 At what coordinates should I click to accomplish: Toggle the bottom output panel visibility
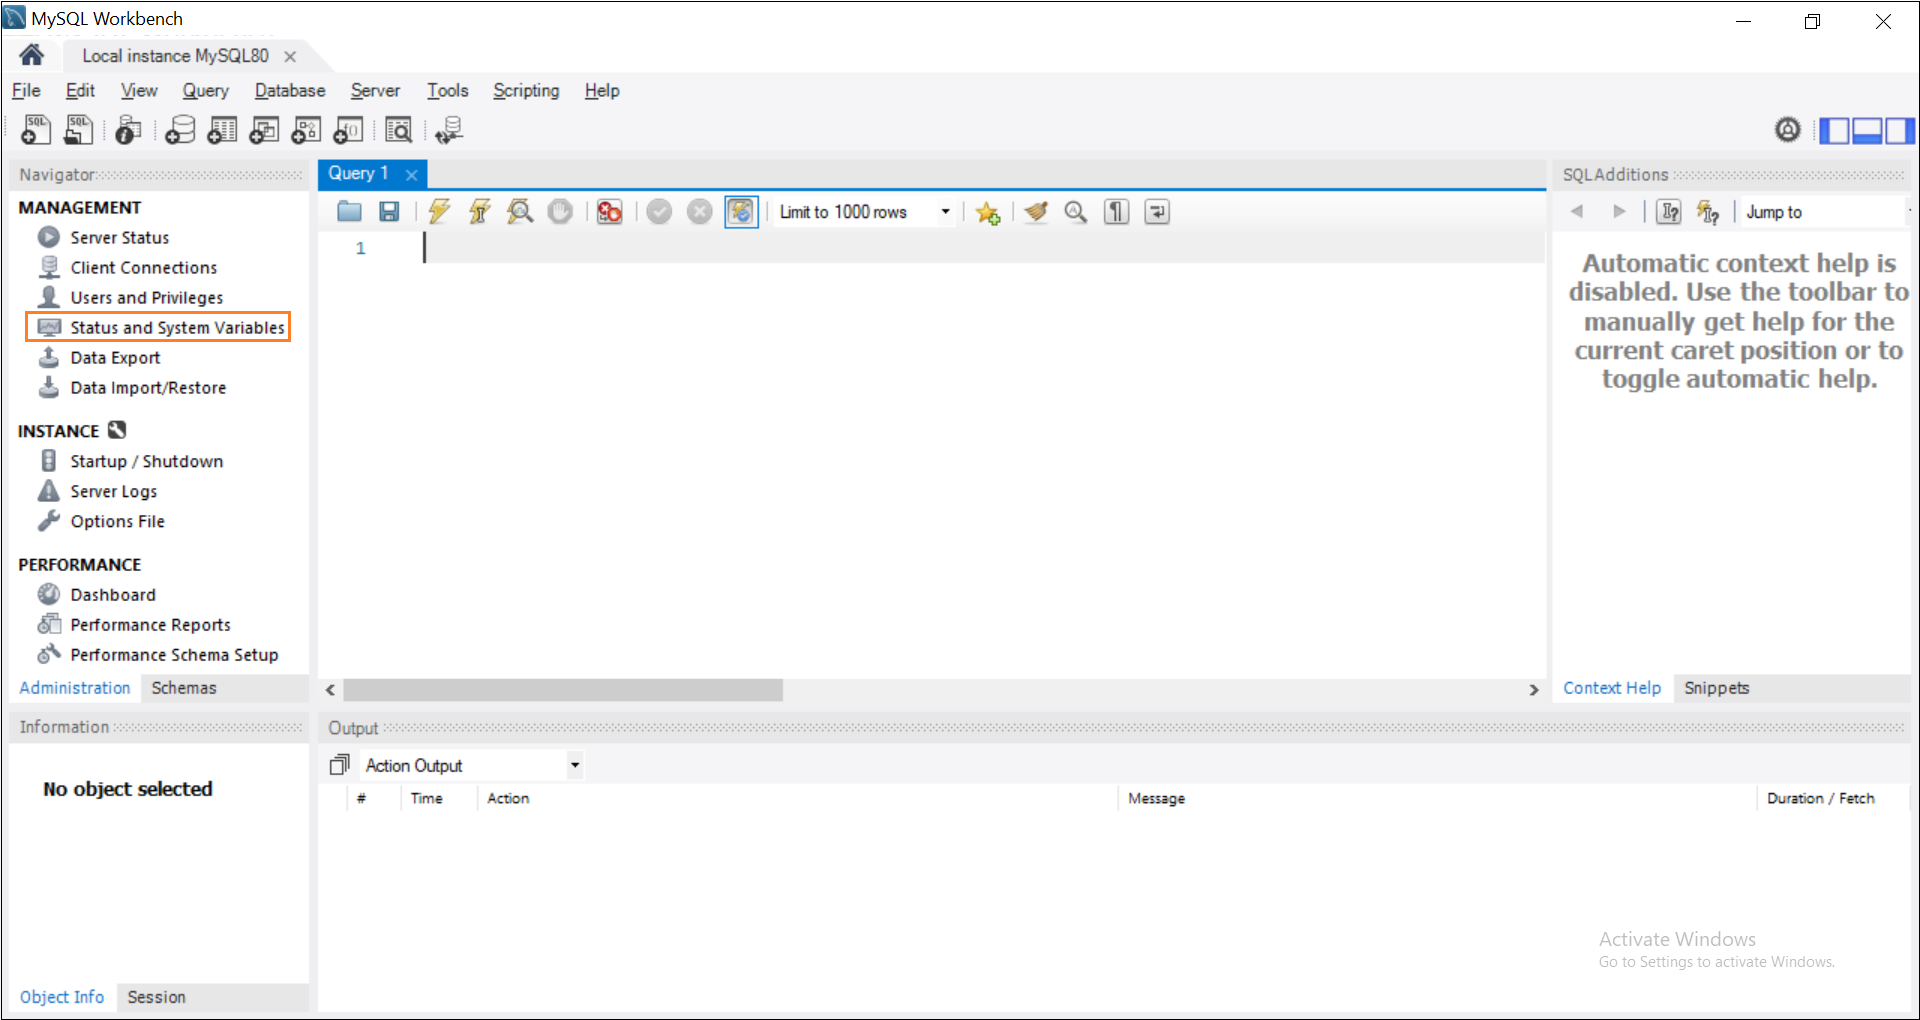click(1868, 131)
